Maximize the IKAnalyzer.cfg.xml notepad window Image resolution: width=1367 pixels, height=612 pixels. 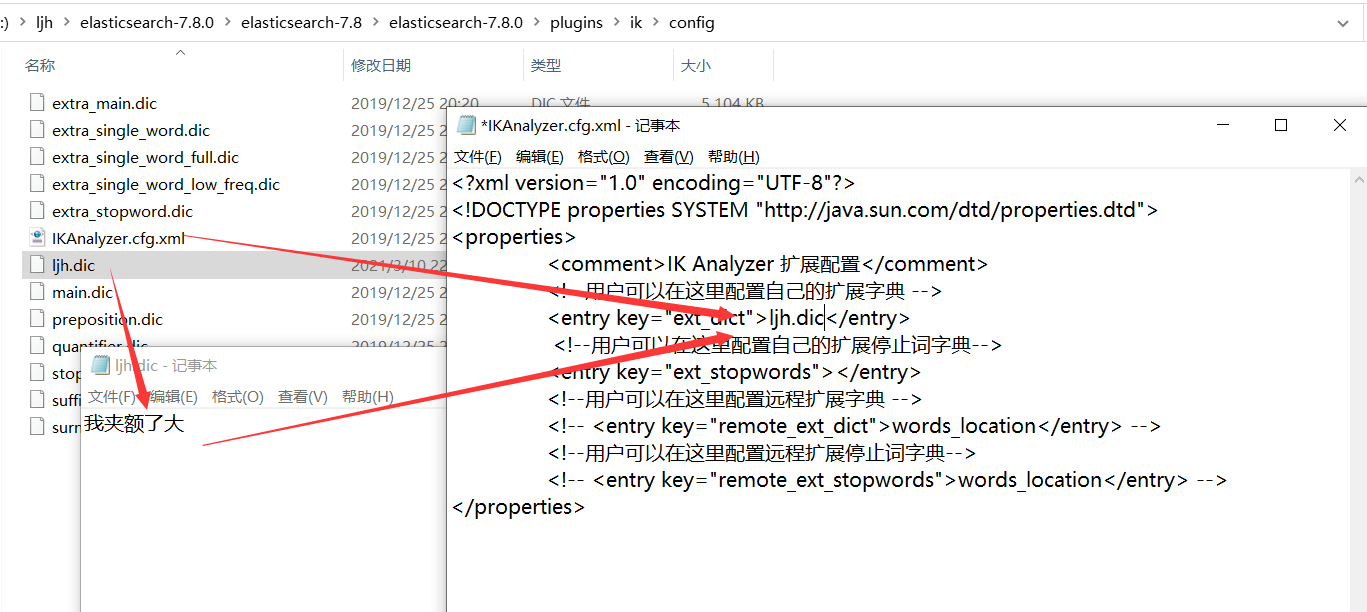coord(1281,125)
